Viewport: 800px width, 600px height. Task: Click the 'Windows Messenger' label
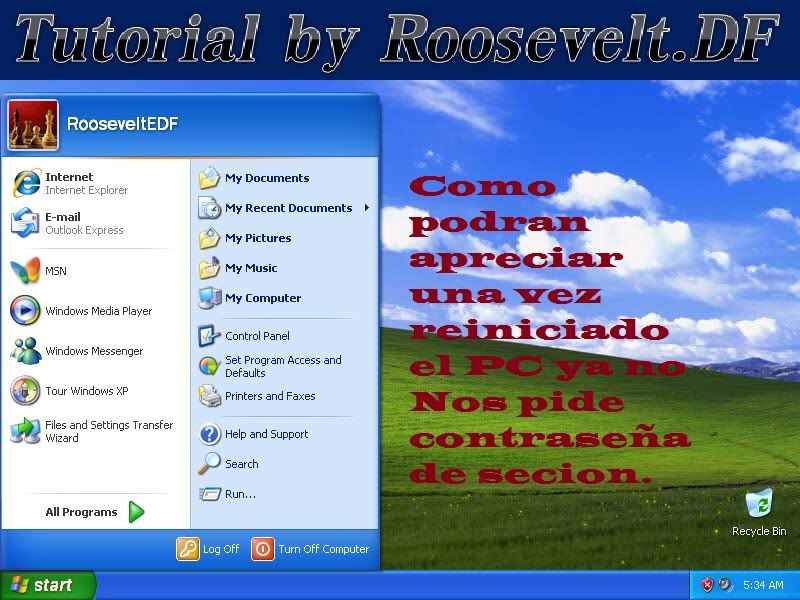(x=94, y=351)
